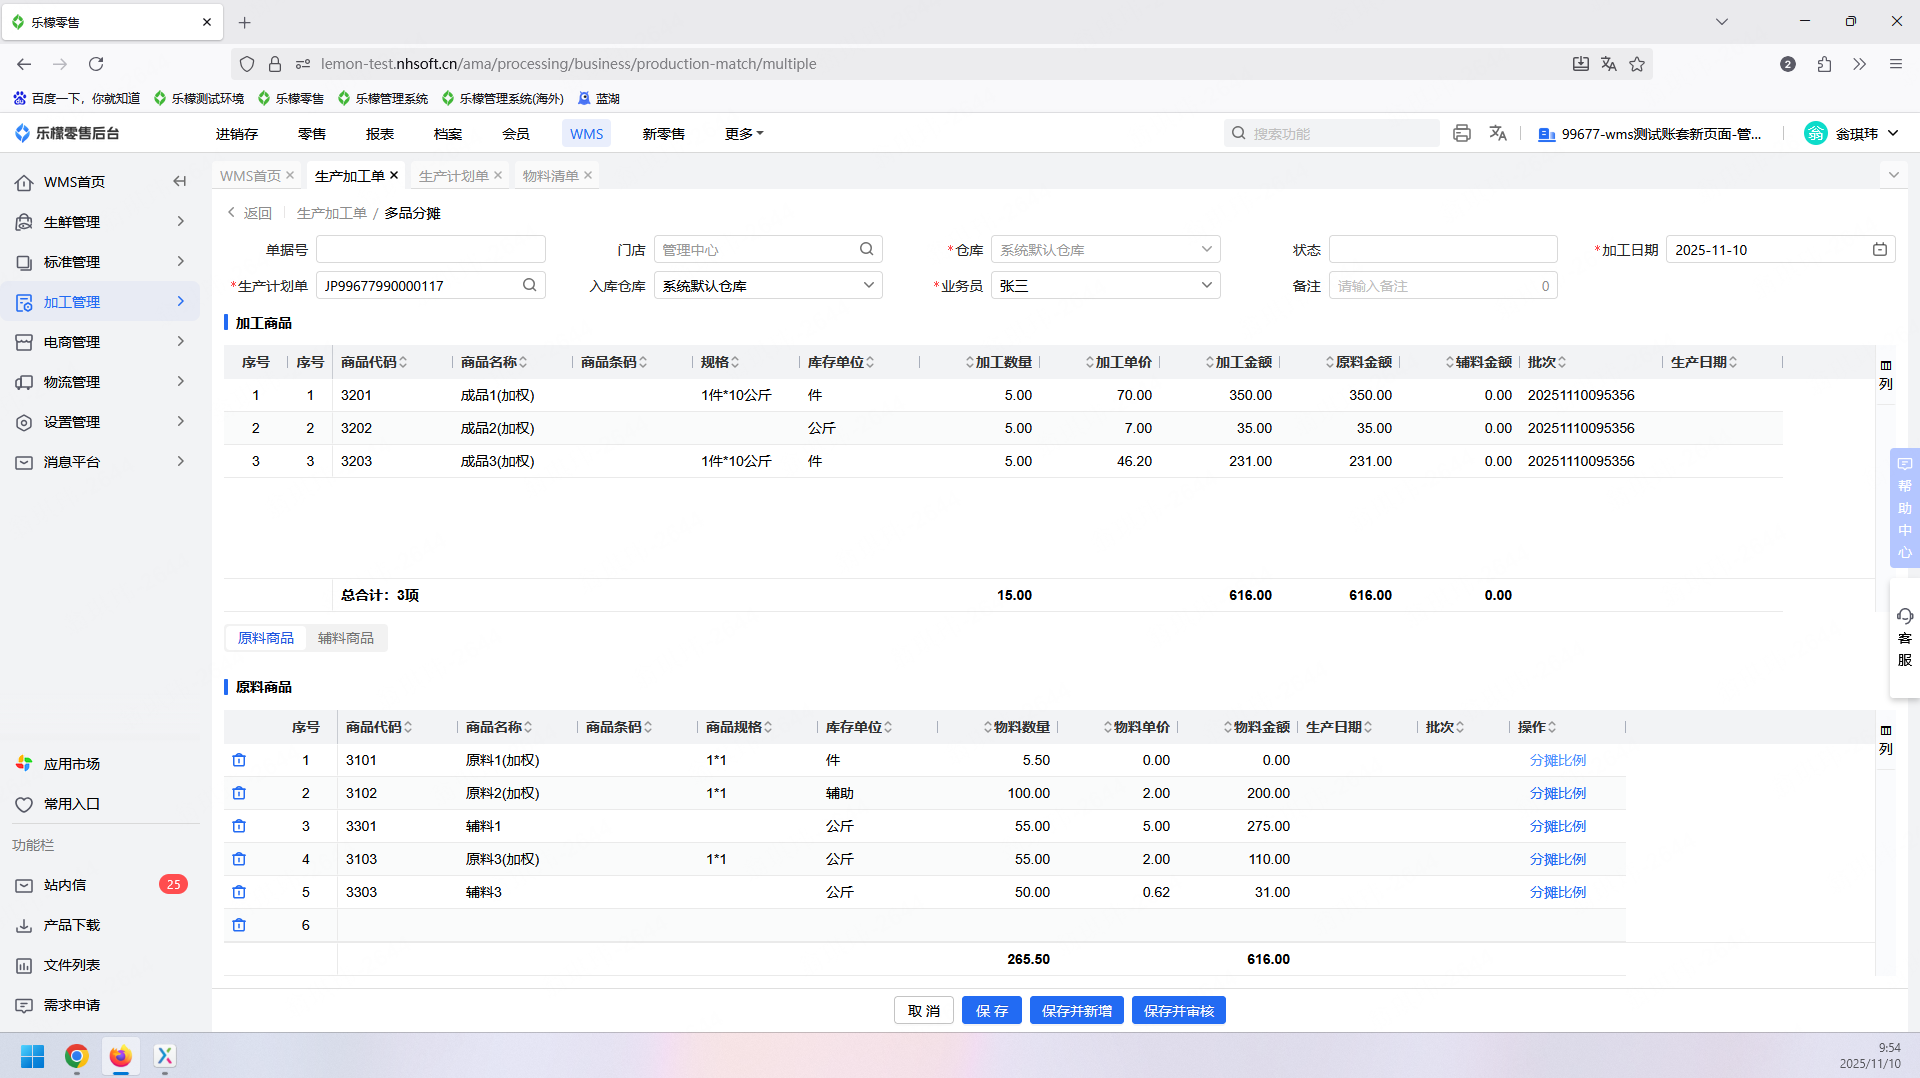Open the 入库仓库 dropdown

click(x=768, y=285)
